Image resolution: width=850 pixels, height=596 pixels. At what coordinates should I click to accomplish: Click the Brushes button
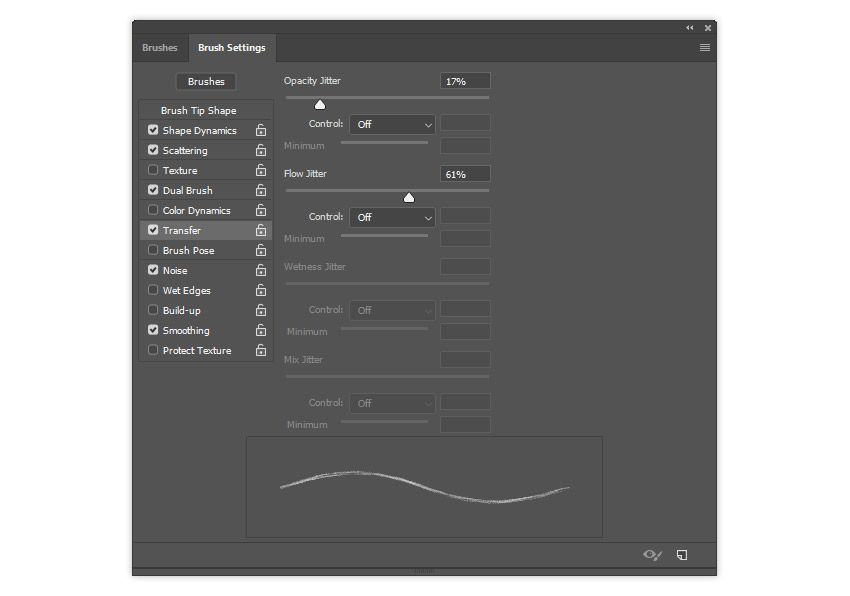206,82
